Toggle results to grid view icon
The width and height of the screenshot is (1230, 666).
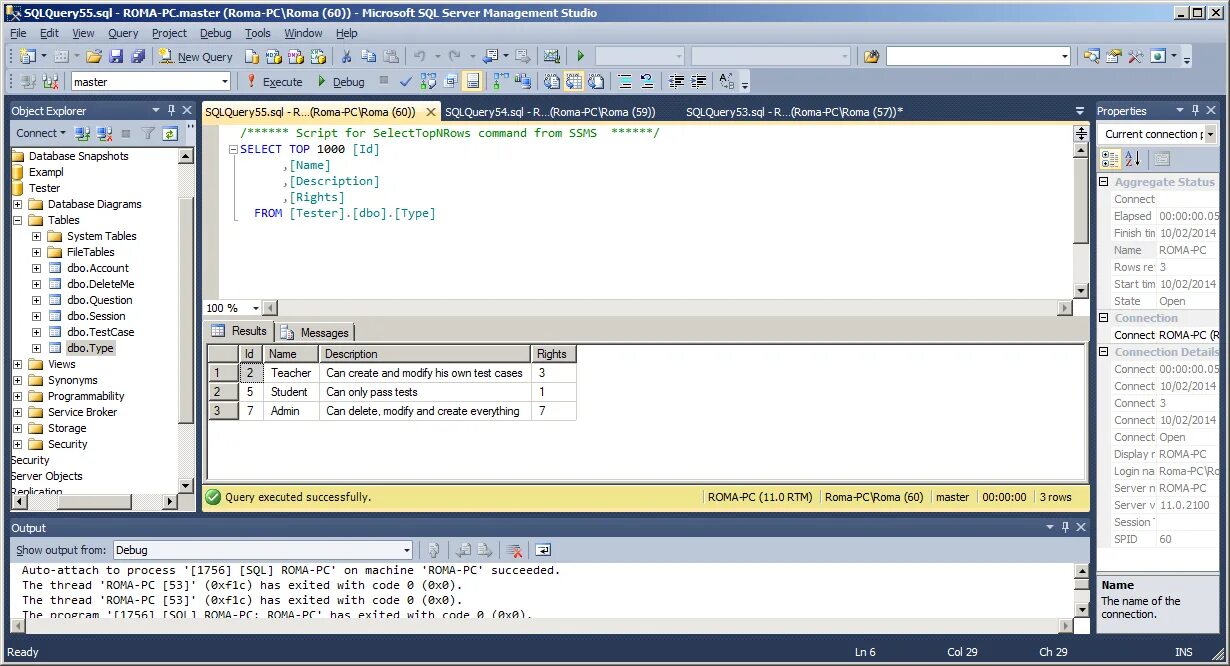[x=574, y=81]
